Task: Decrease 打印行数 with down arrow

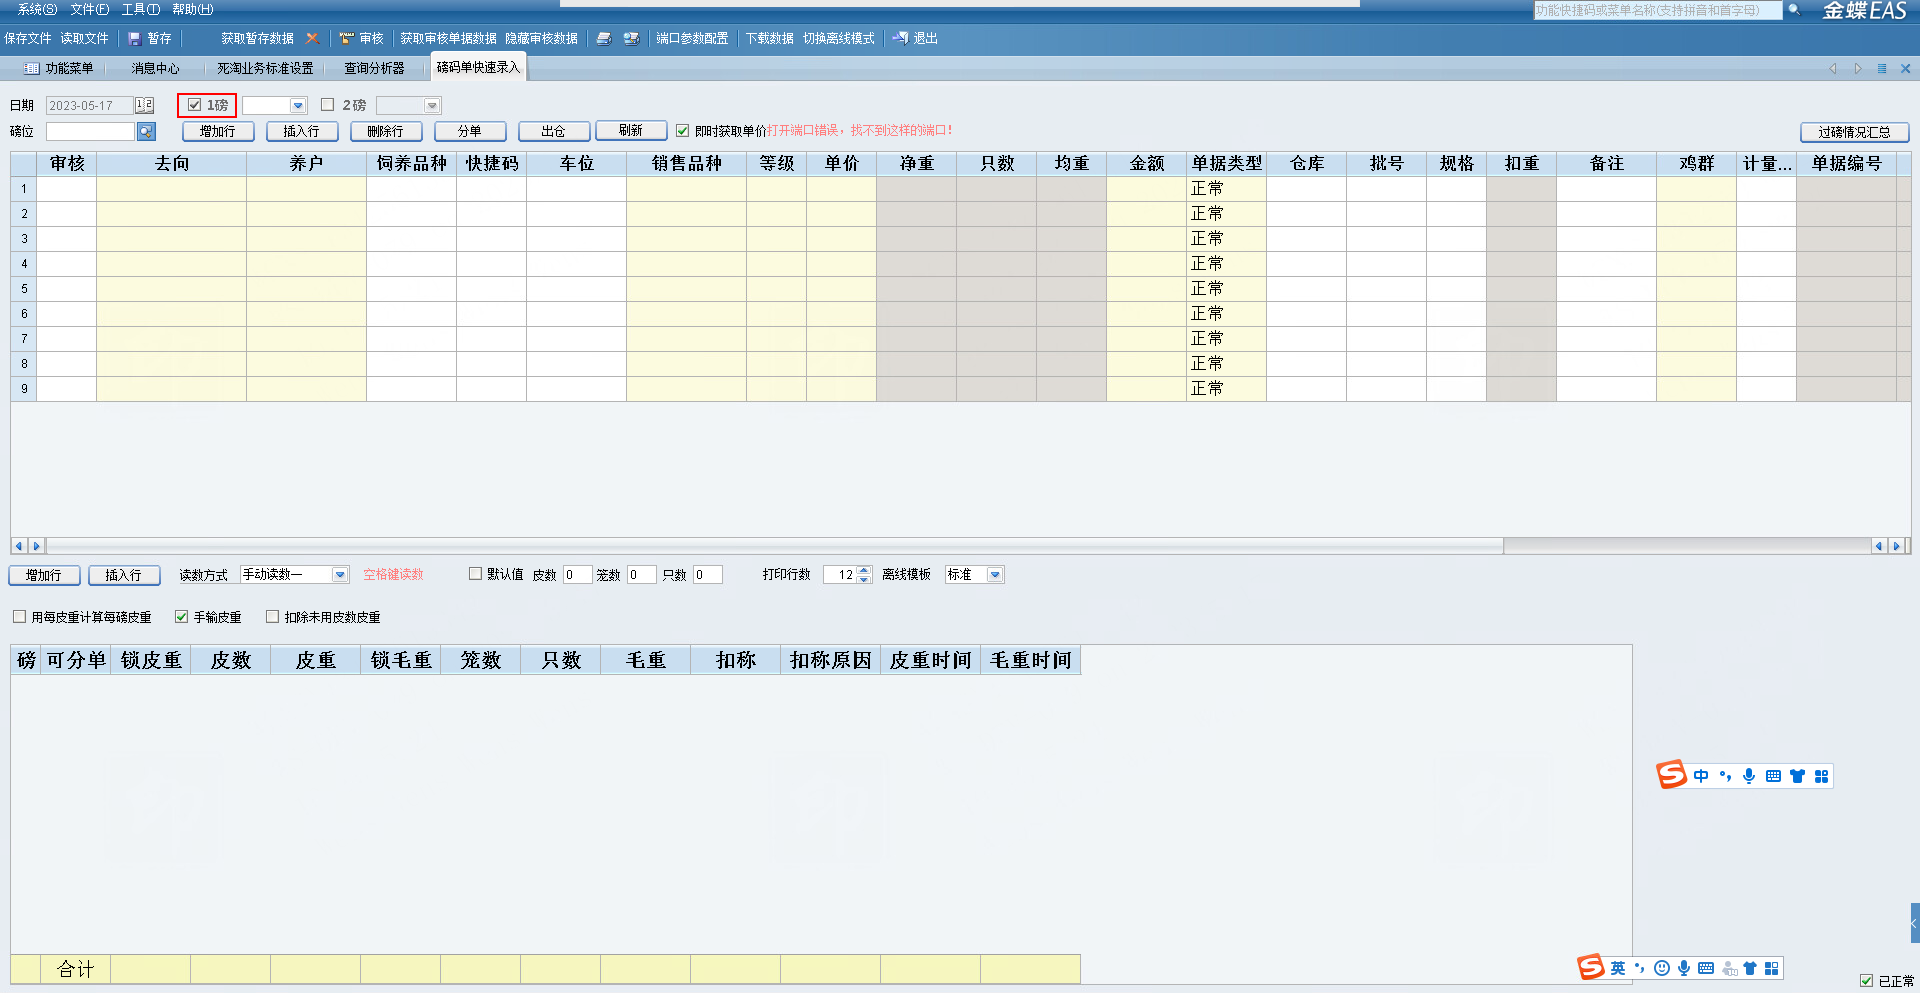Action: [x=864, y=579]
